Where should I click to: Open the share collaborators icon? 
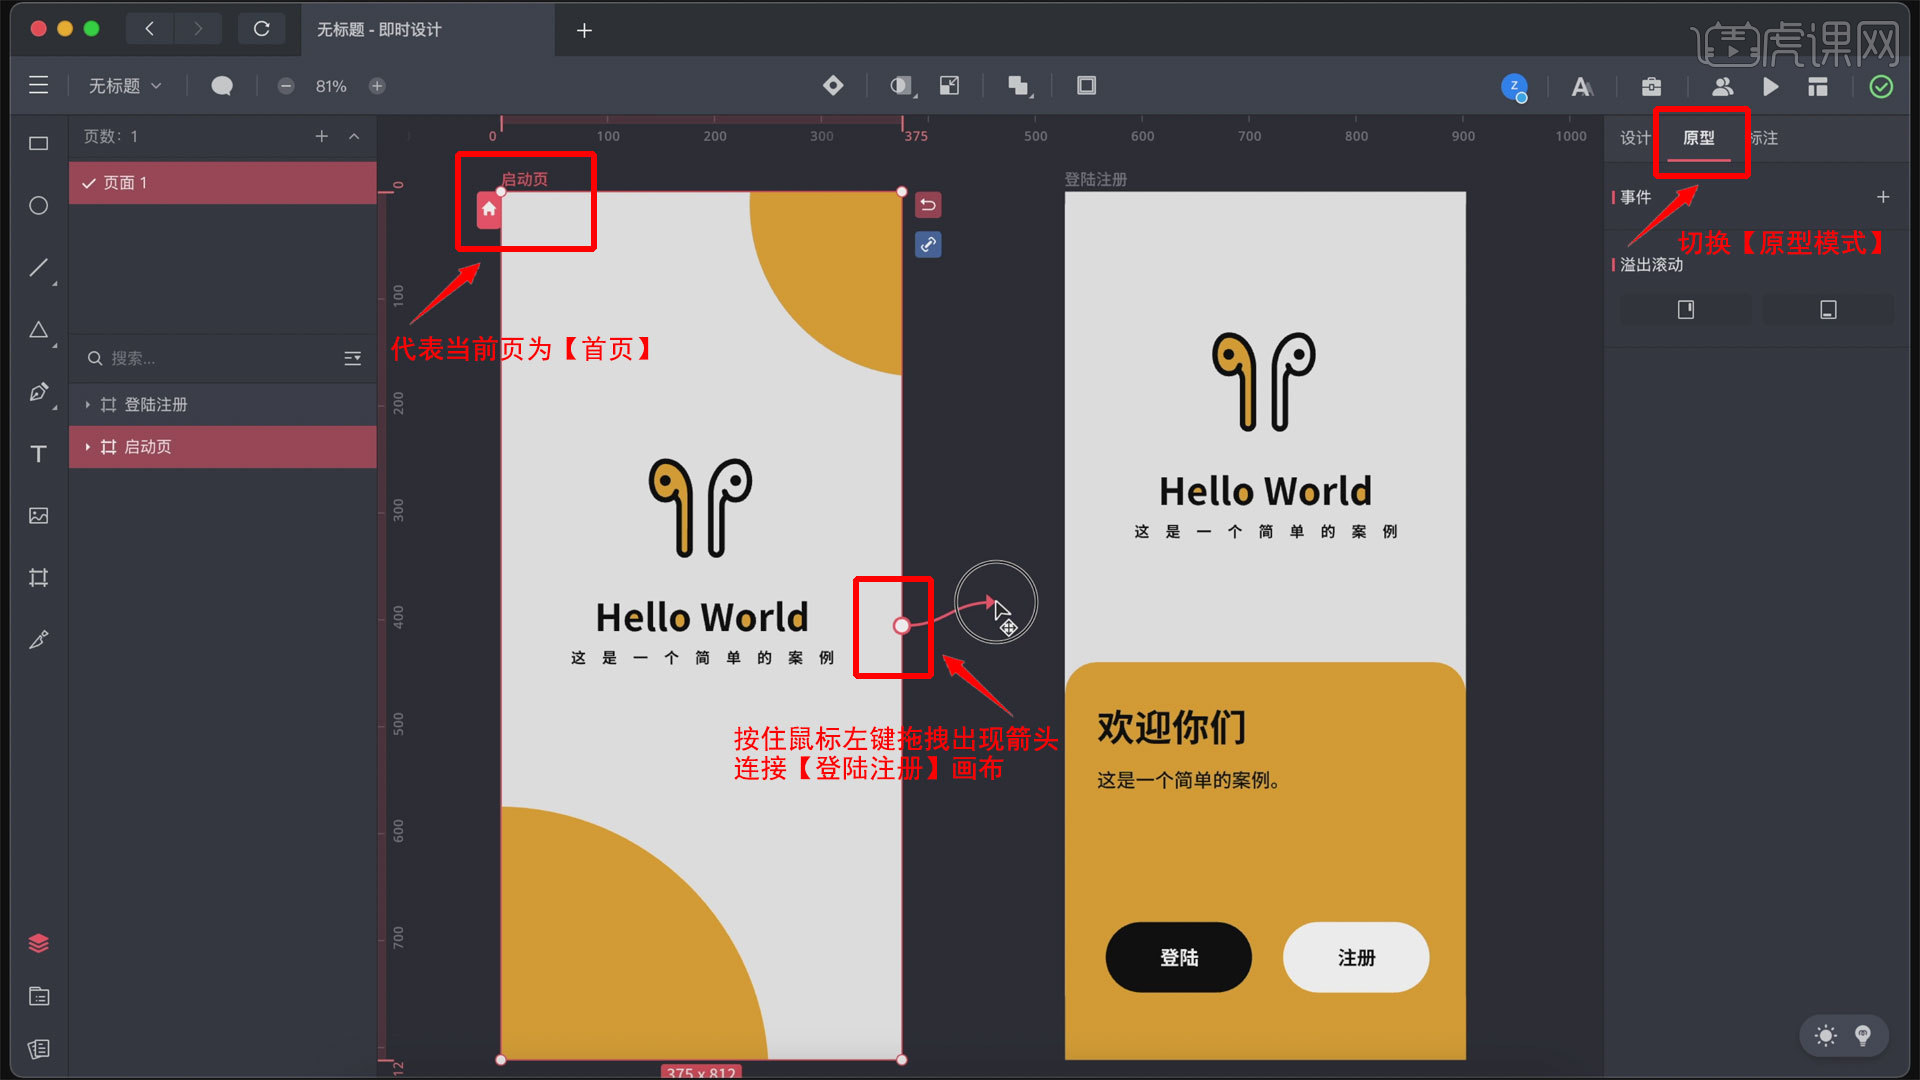1722,87
